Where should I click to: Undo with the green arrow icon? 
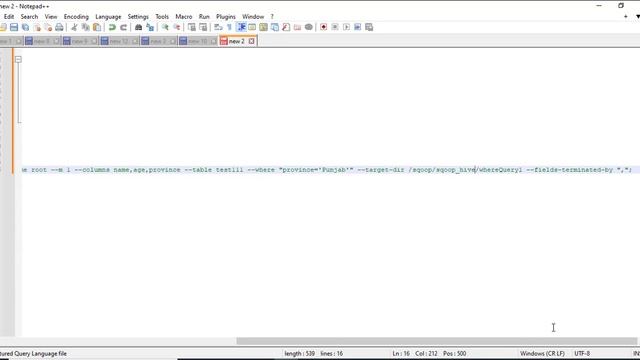112,27
